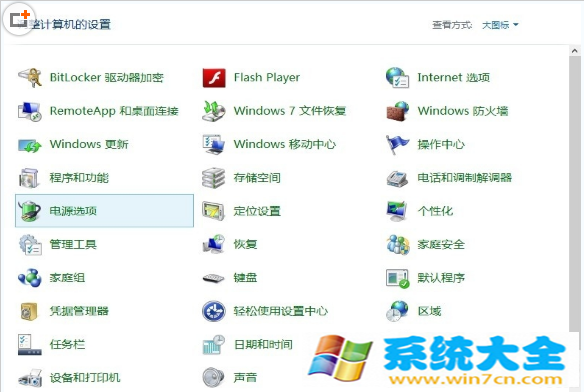Image resolution: width=584 pixels, height=392 pixels.
Task: Open the 存储空间 label
Action: click(257, 178)
